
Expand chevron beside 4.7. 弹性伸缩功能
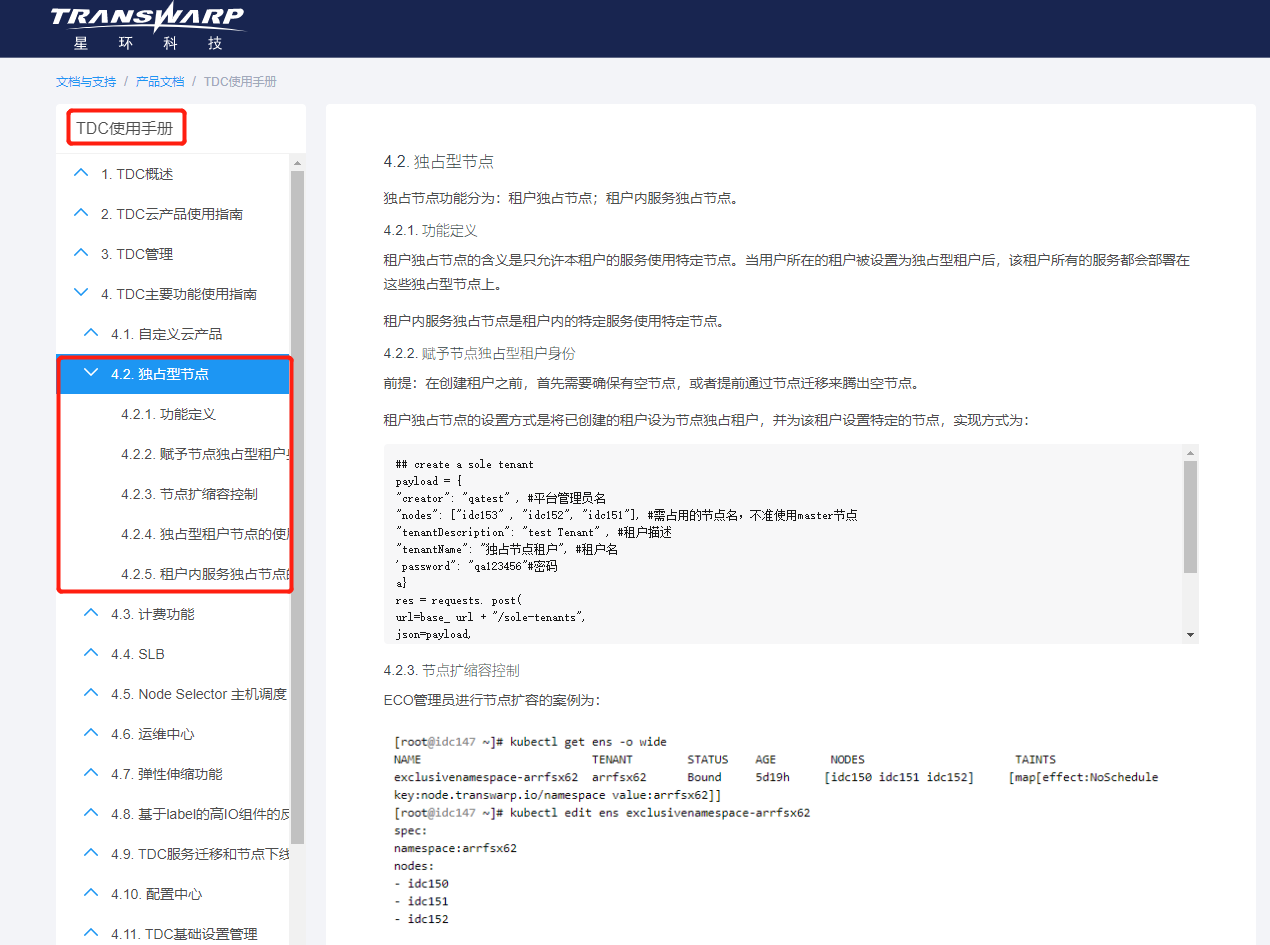click(91, 773)
